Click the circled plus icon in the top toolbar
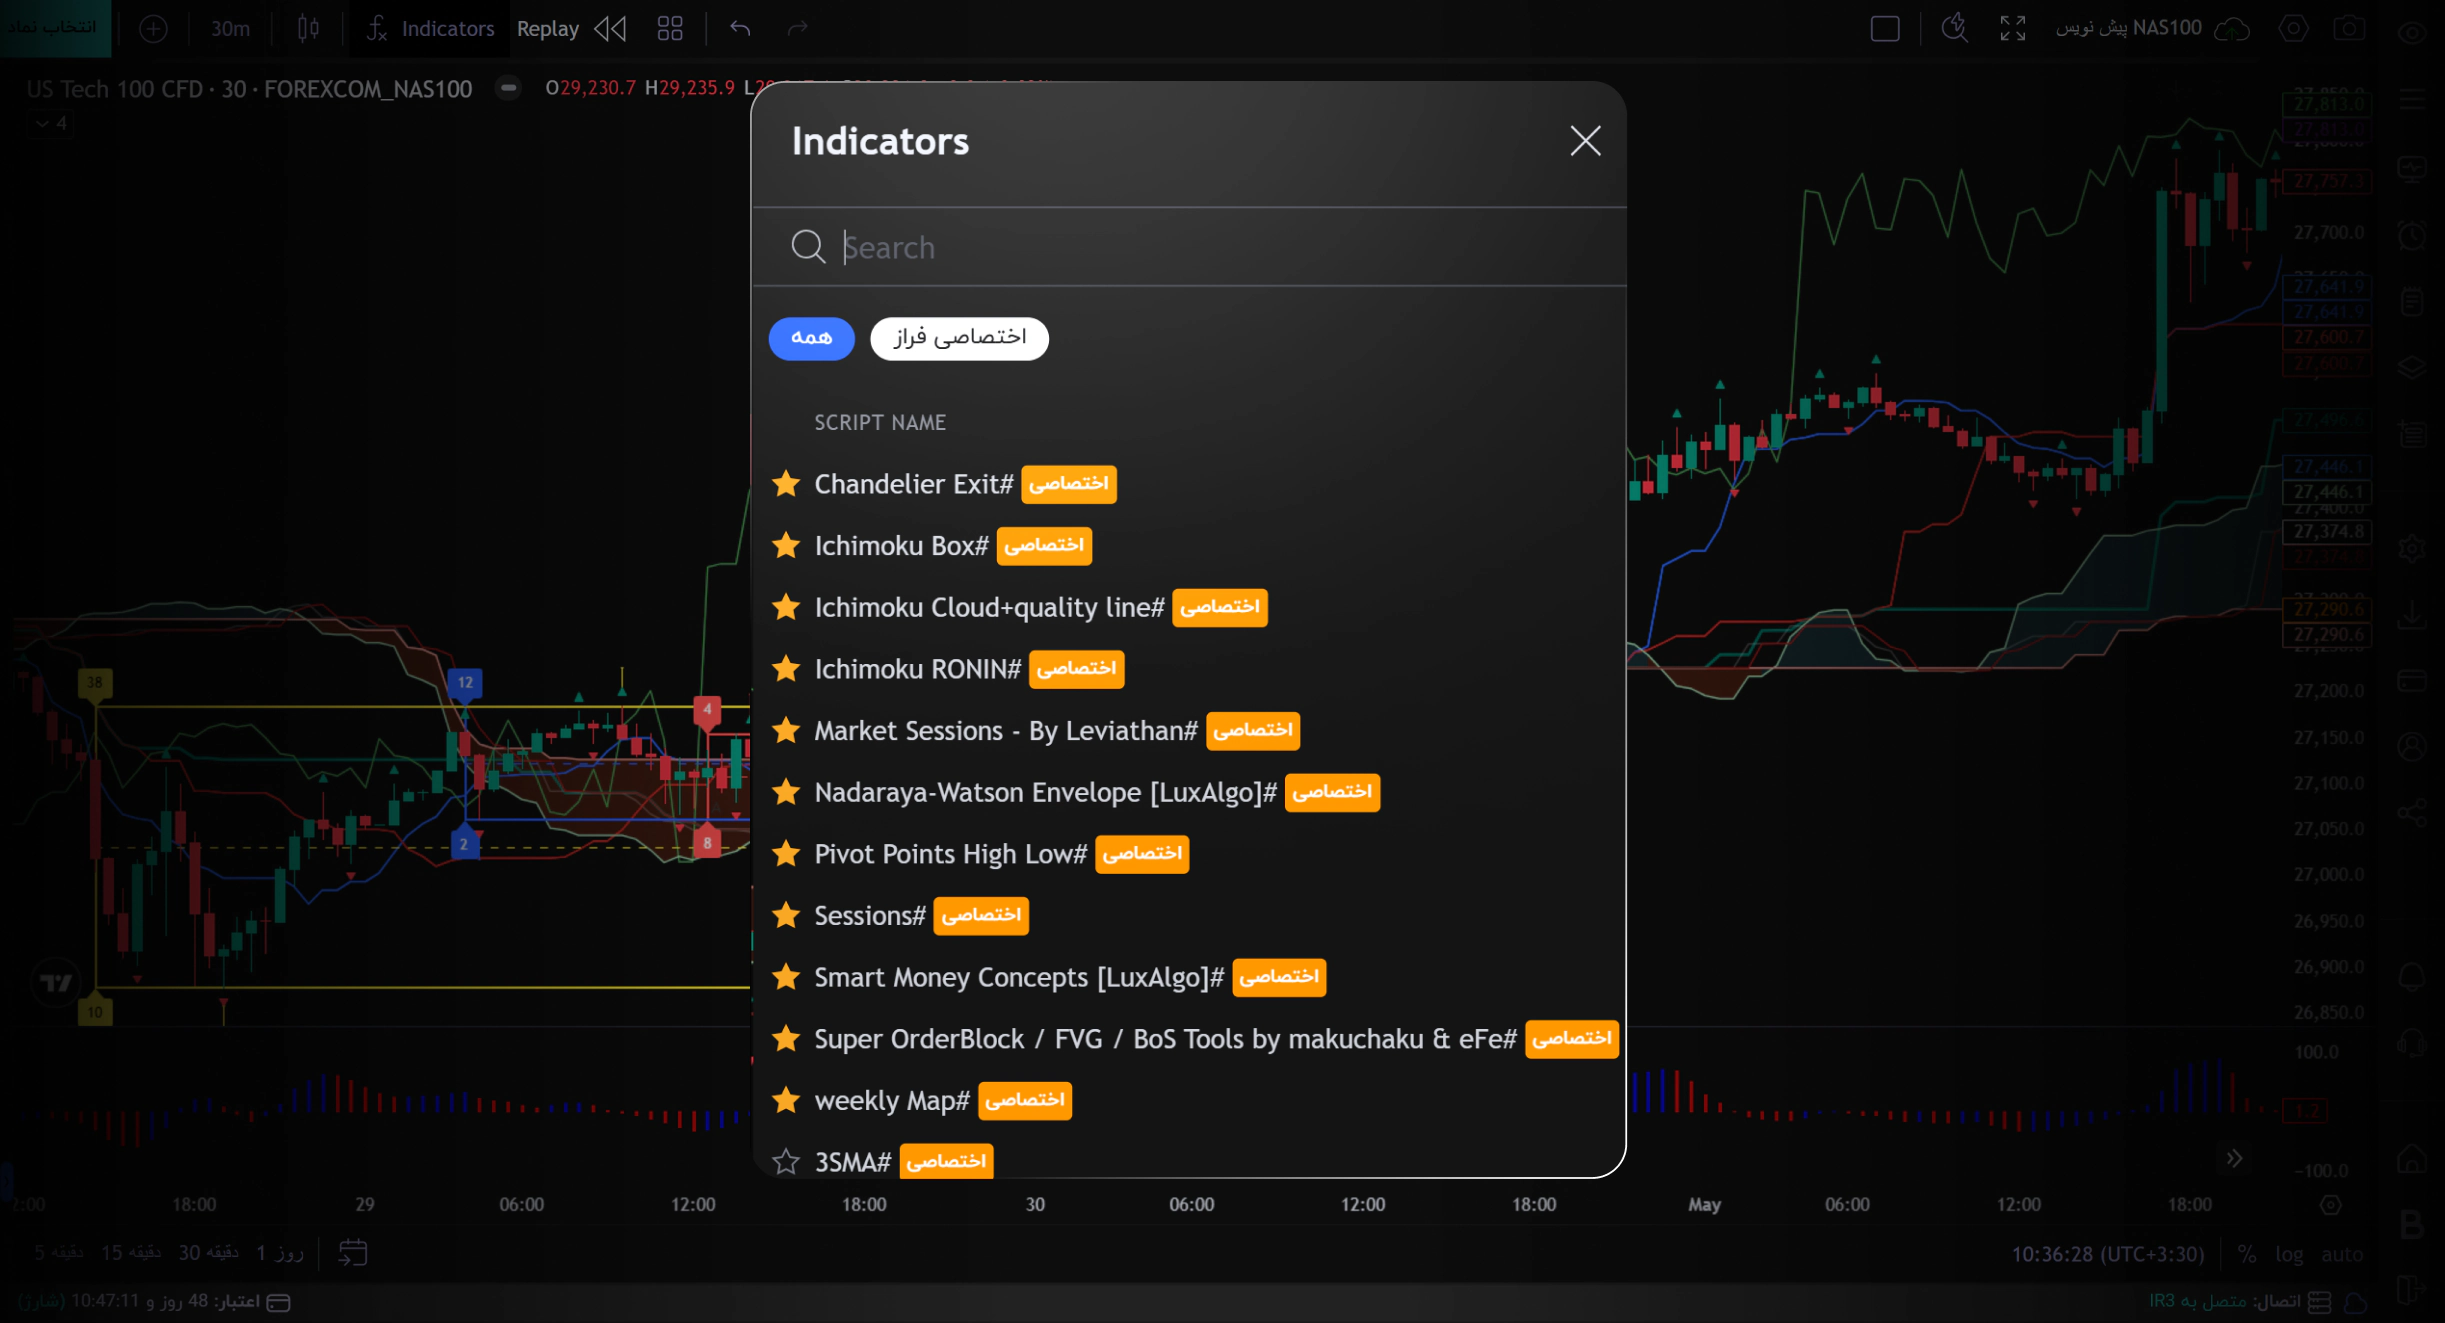 [153, 29]
